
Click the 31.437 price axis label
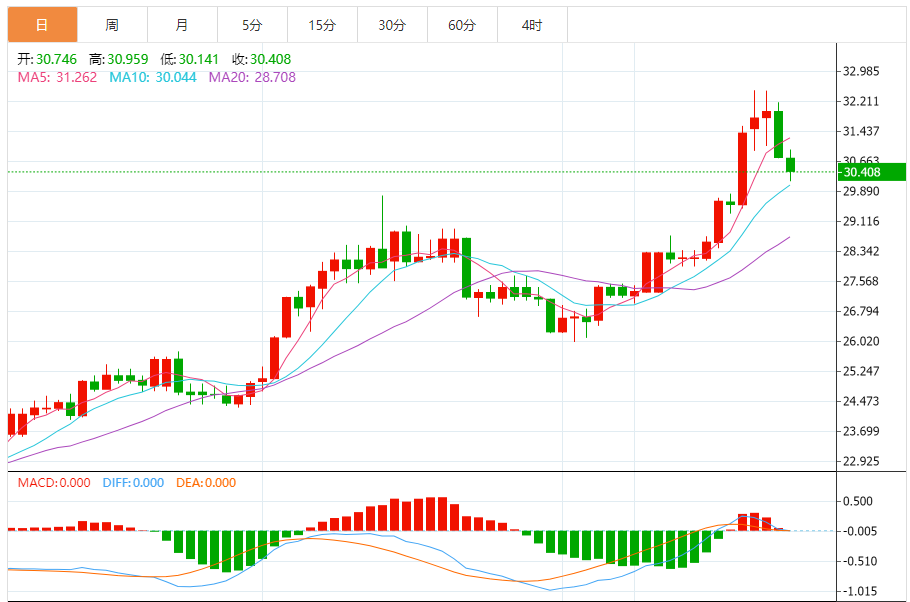click(861, 131)
